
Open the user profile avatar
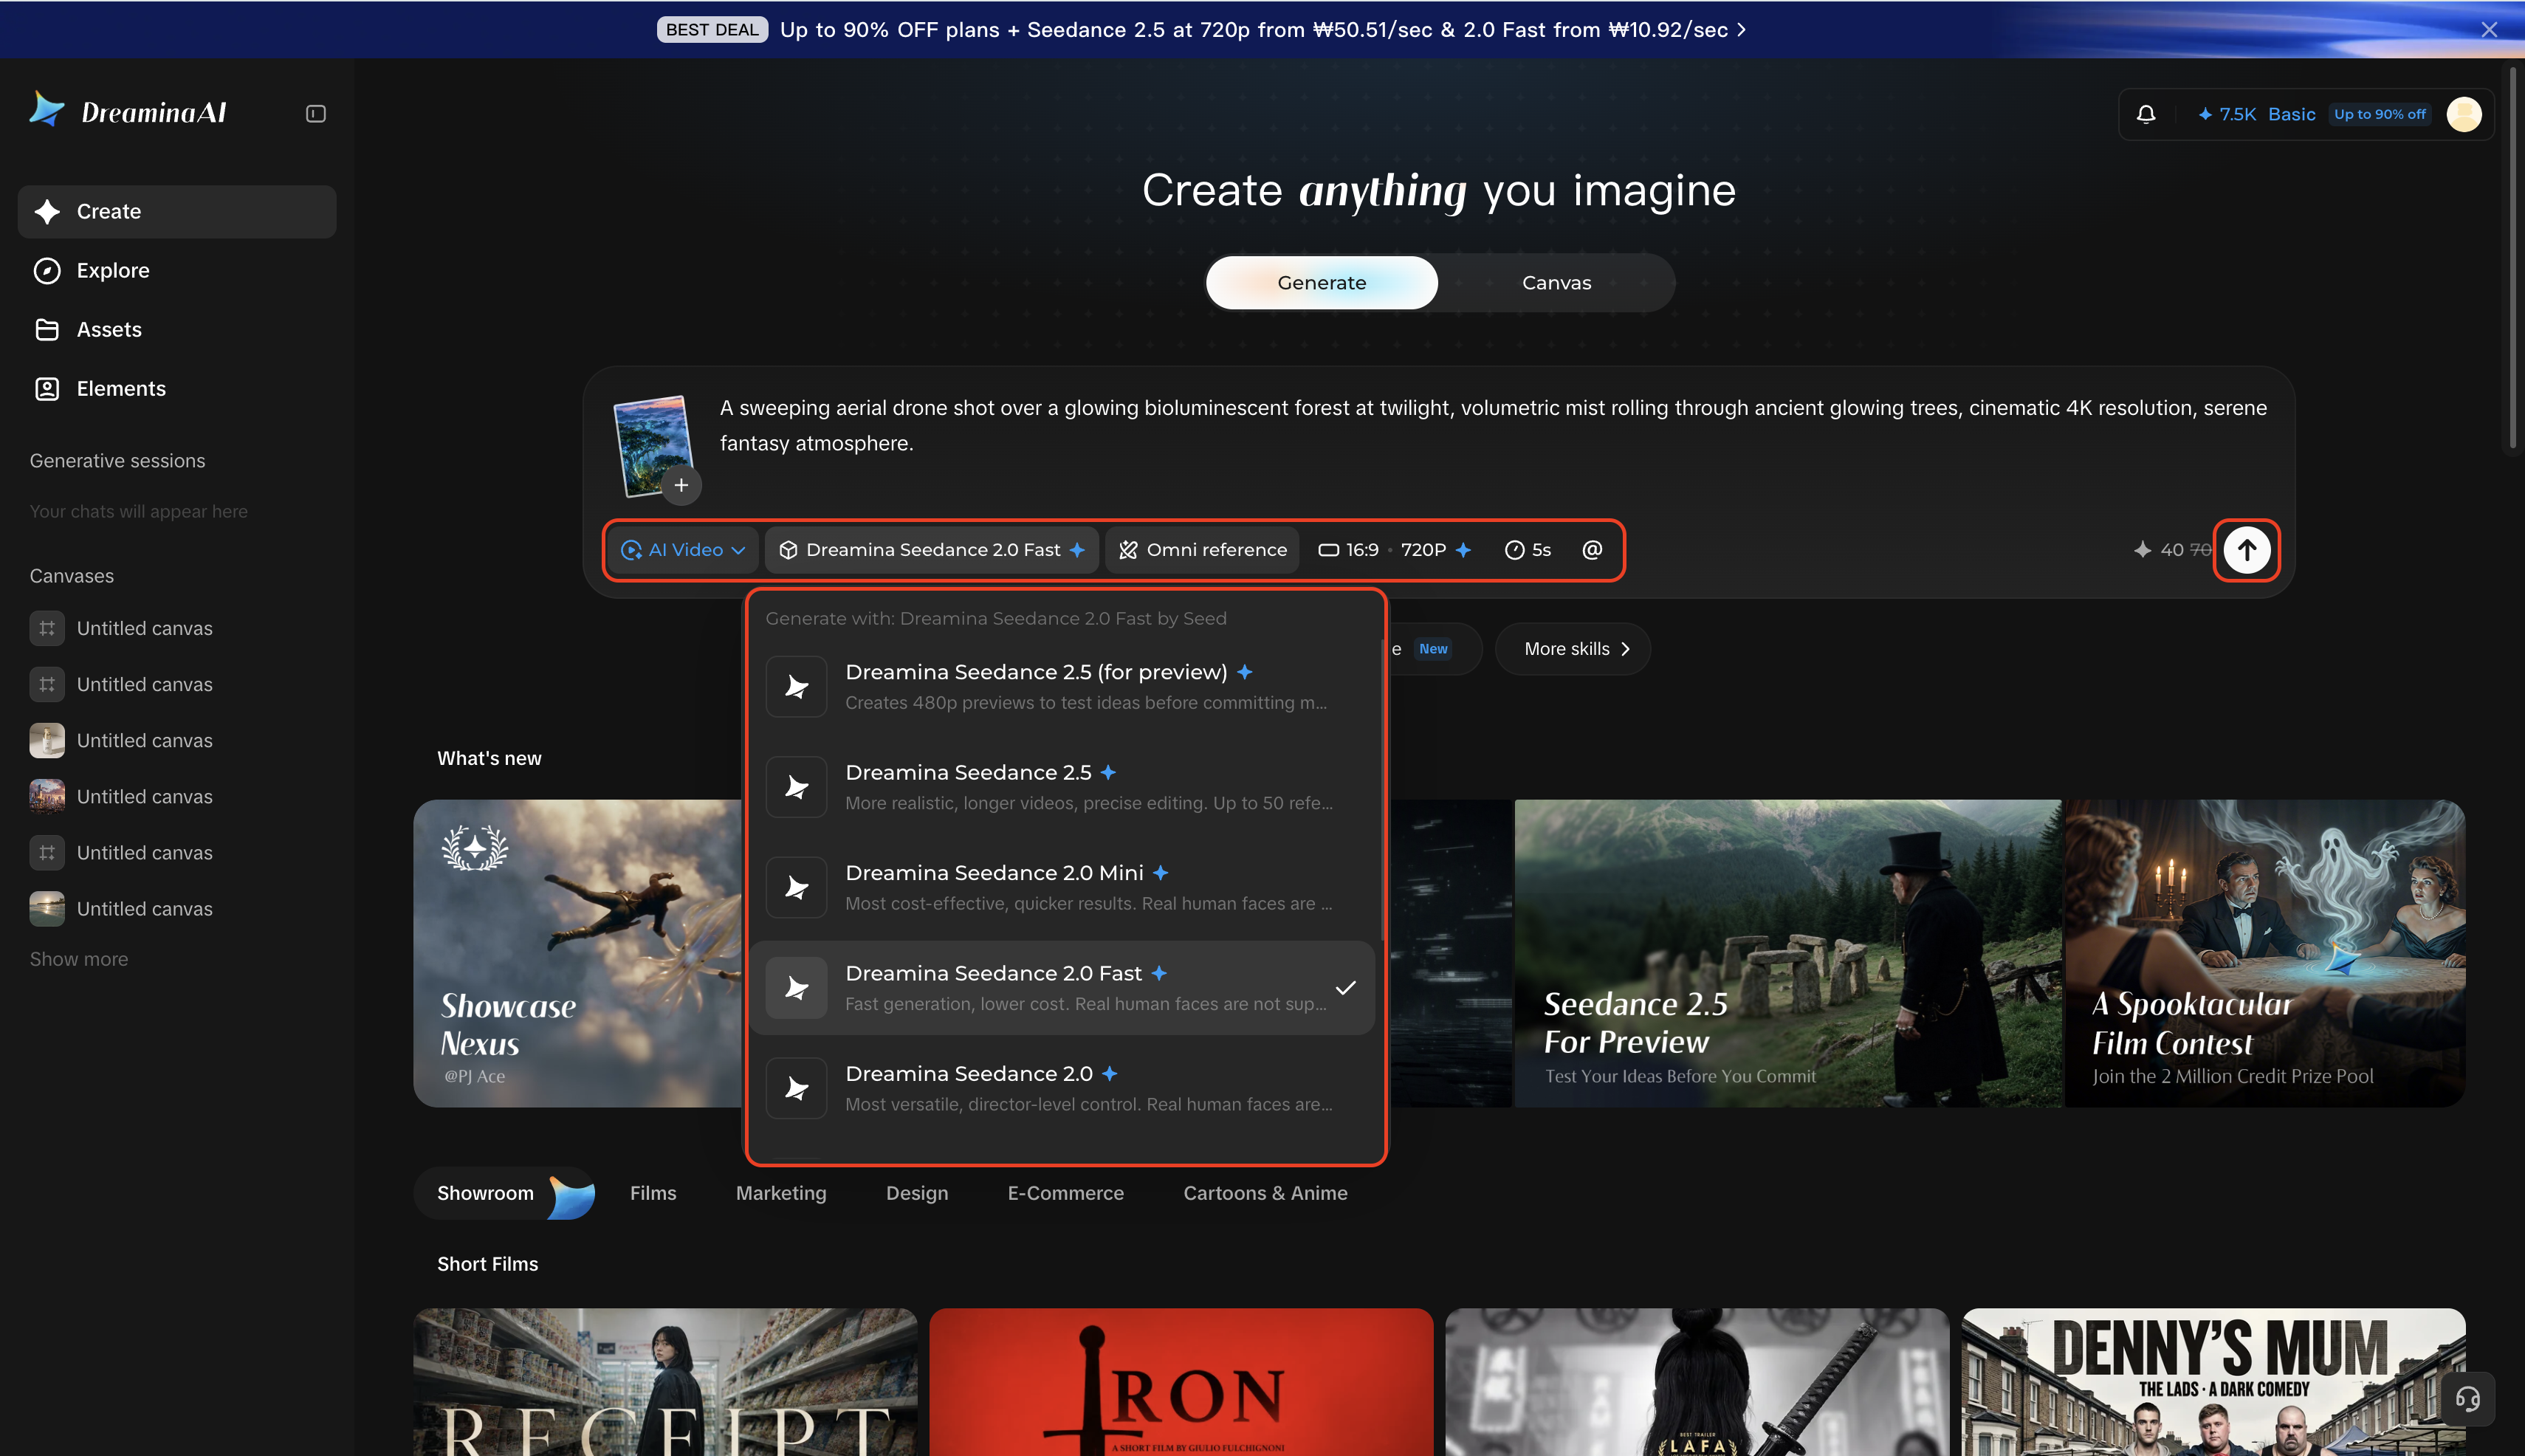tap(2464, 114)
